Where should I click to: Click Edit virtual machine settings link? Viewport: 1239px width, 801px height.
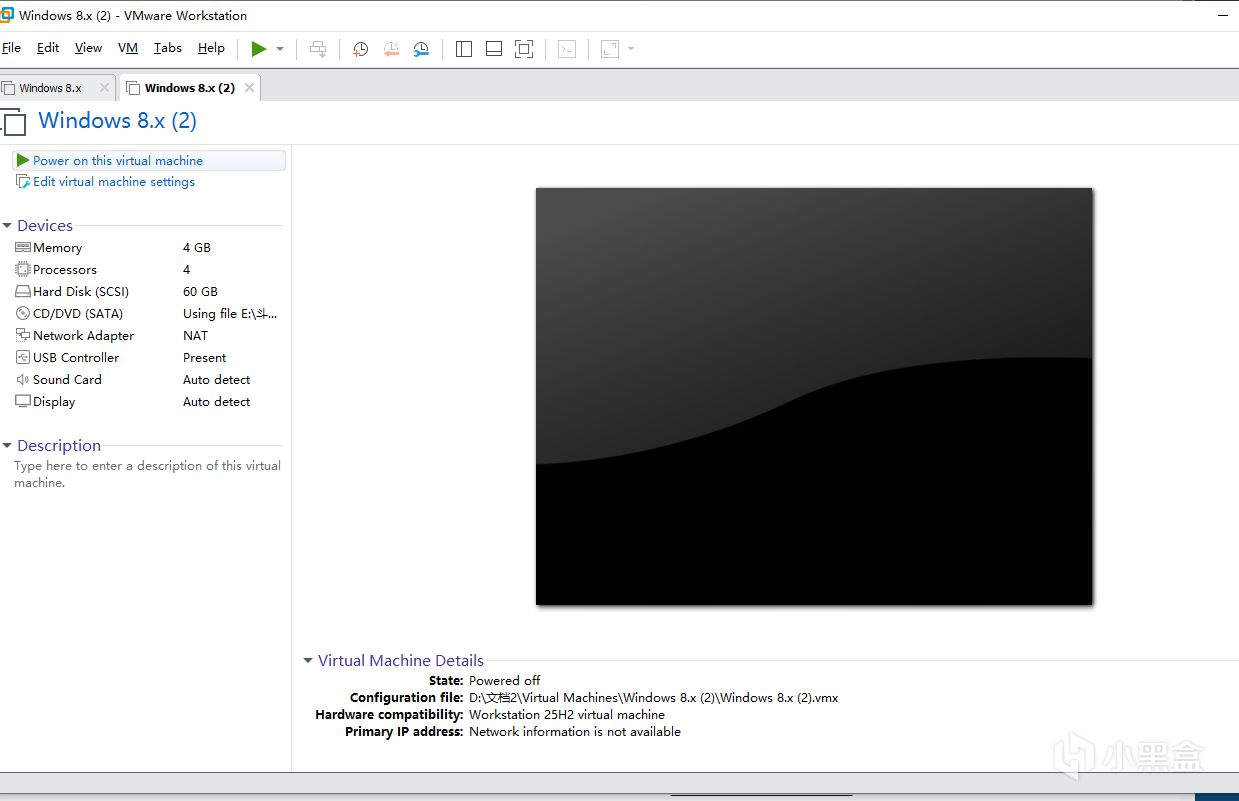click(x=114, y=182)
